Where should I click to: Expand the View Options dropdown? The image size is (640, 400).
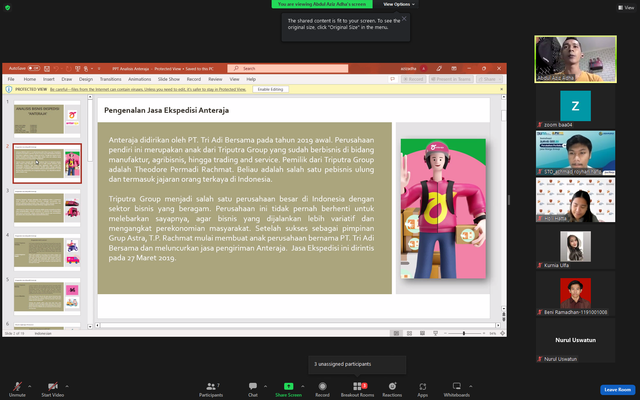(399, 4)
